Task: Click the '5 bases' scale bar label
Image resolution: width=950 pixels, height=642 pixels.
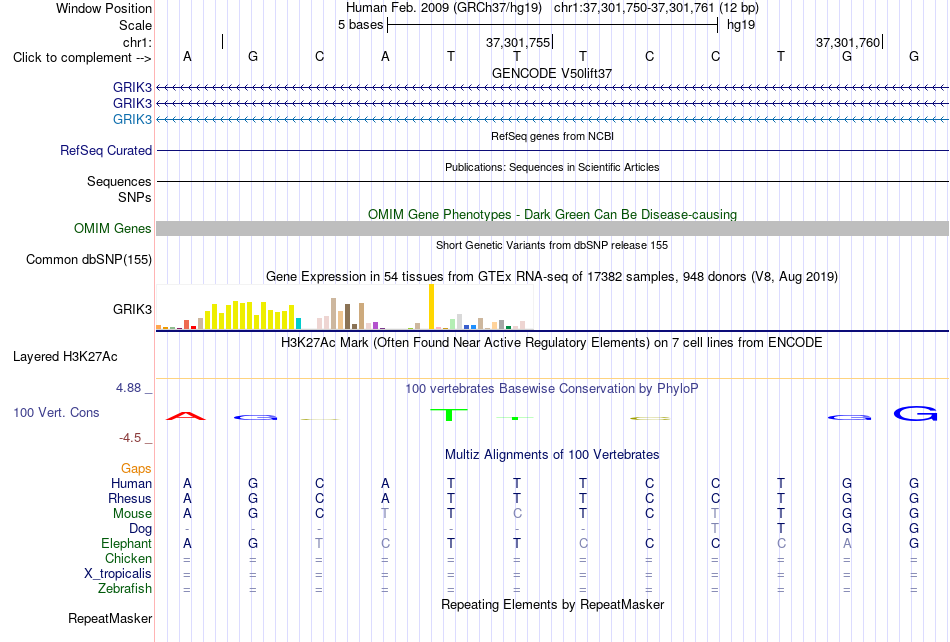Action: click(360, 25)
